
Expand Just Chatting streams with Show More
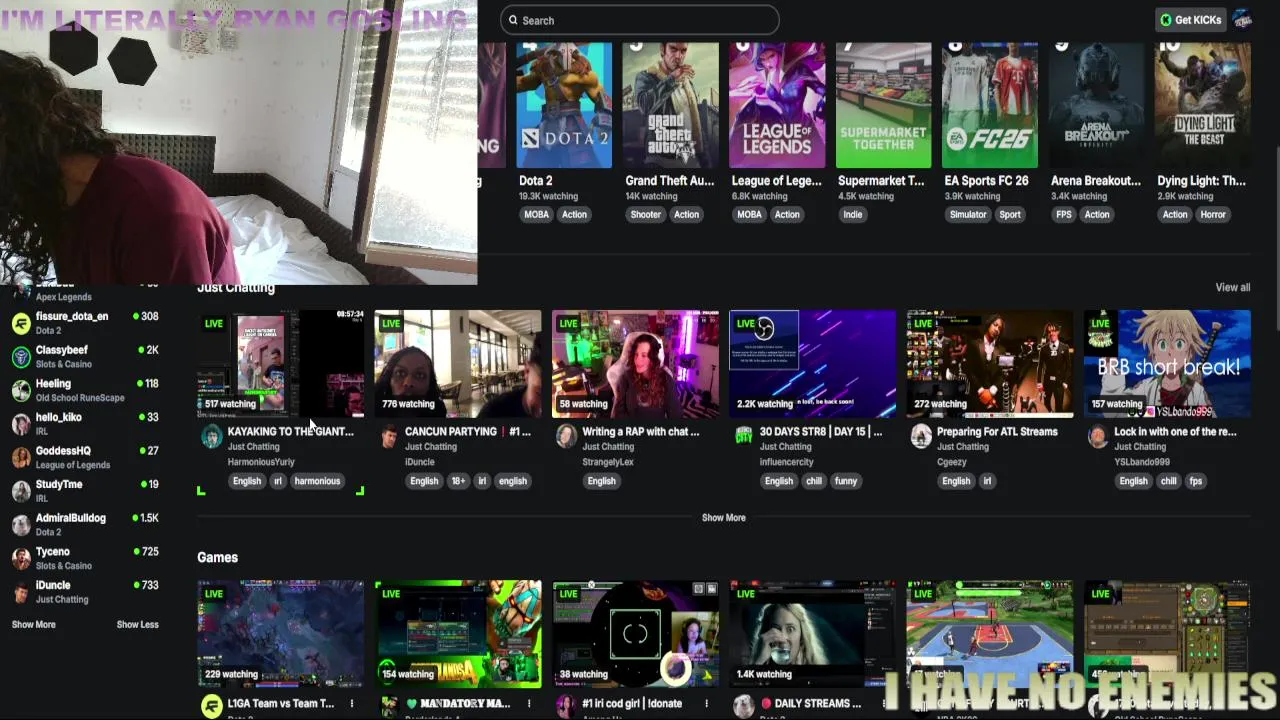(723, 517)
